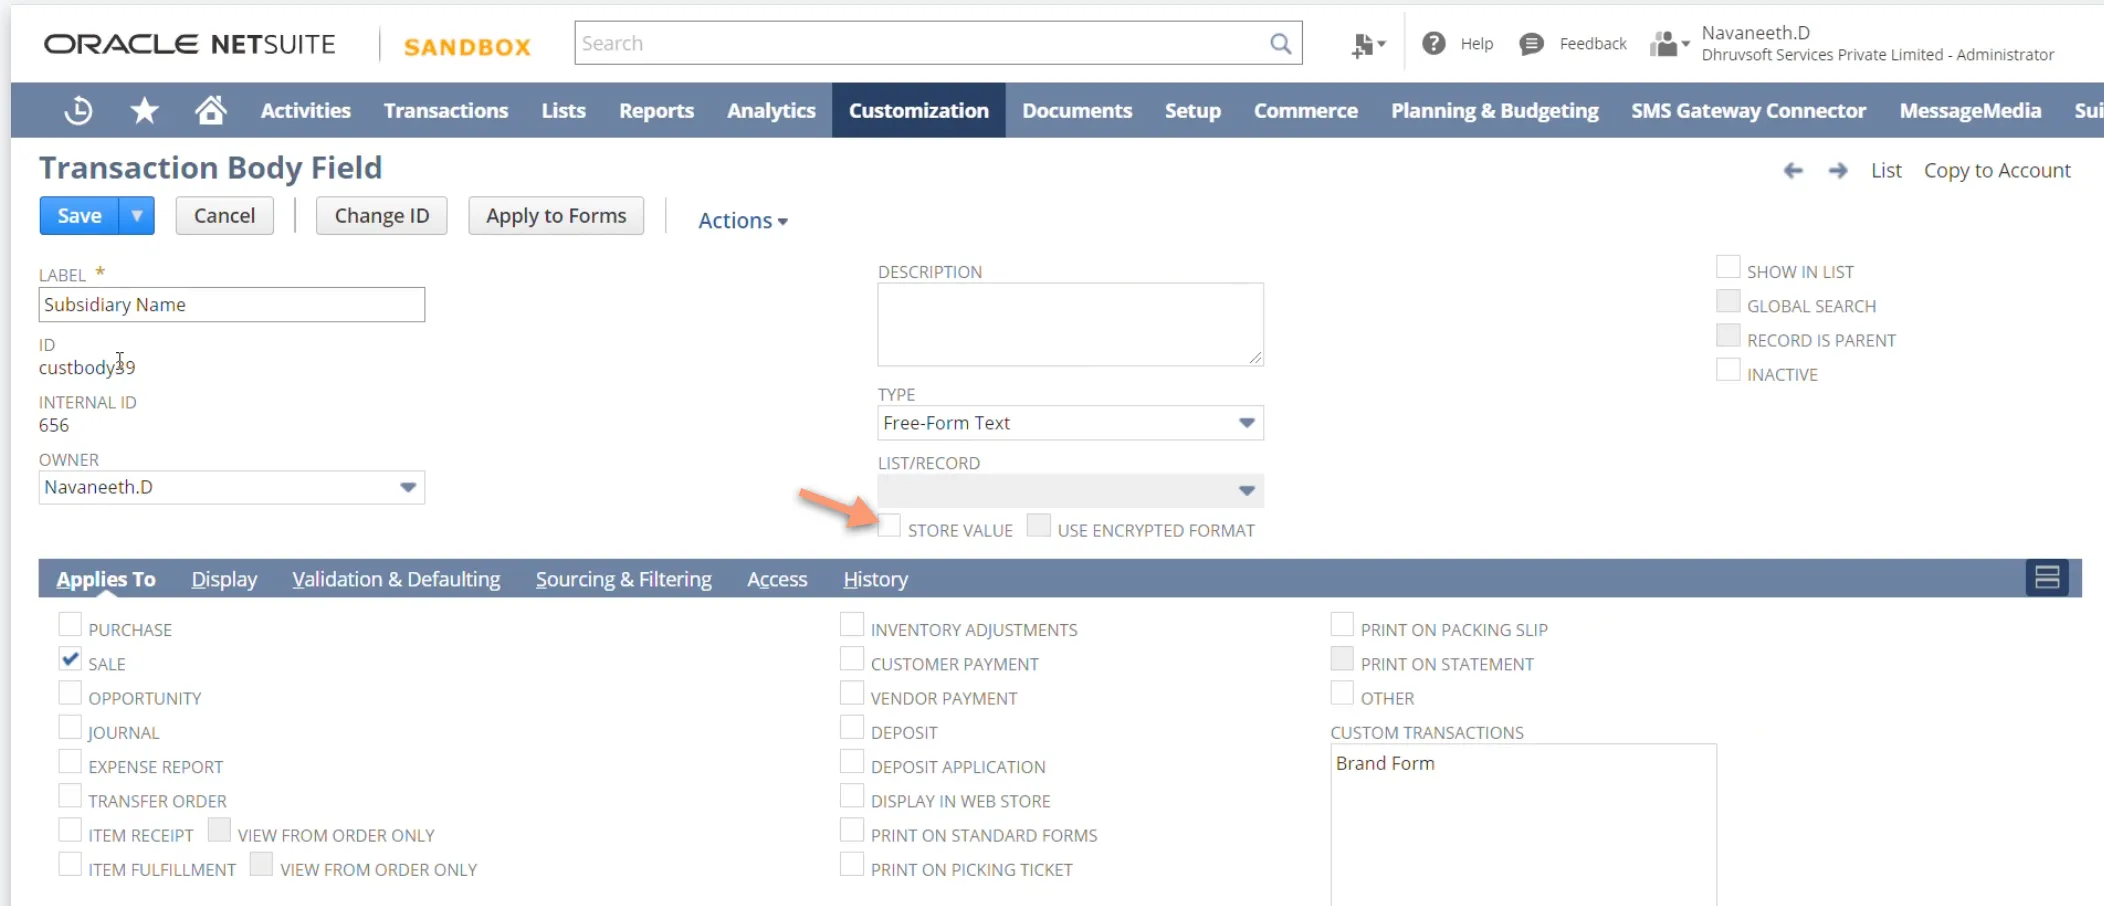
Task: Open the Analytics menu
Action: 771,110
